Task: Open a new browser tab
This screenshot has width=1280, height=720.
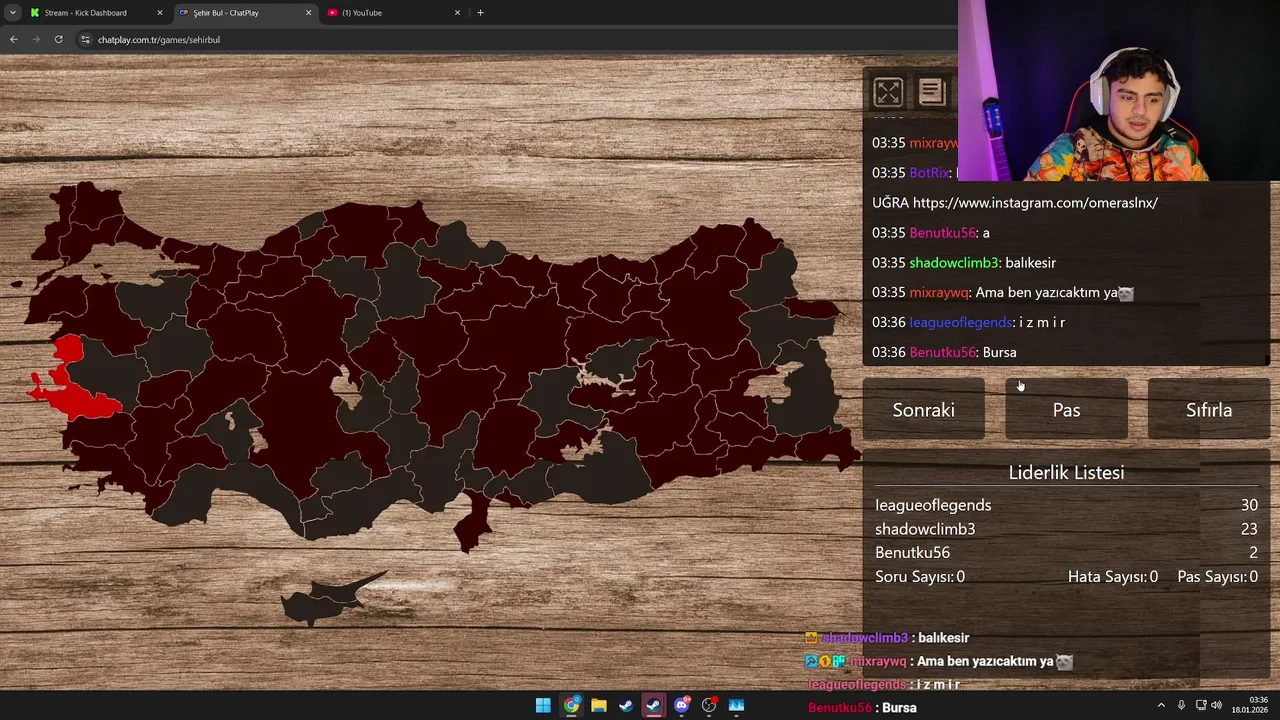Action: pyautogui.click(x=480, y=13)
